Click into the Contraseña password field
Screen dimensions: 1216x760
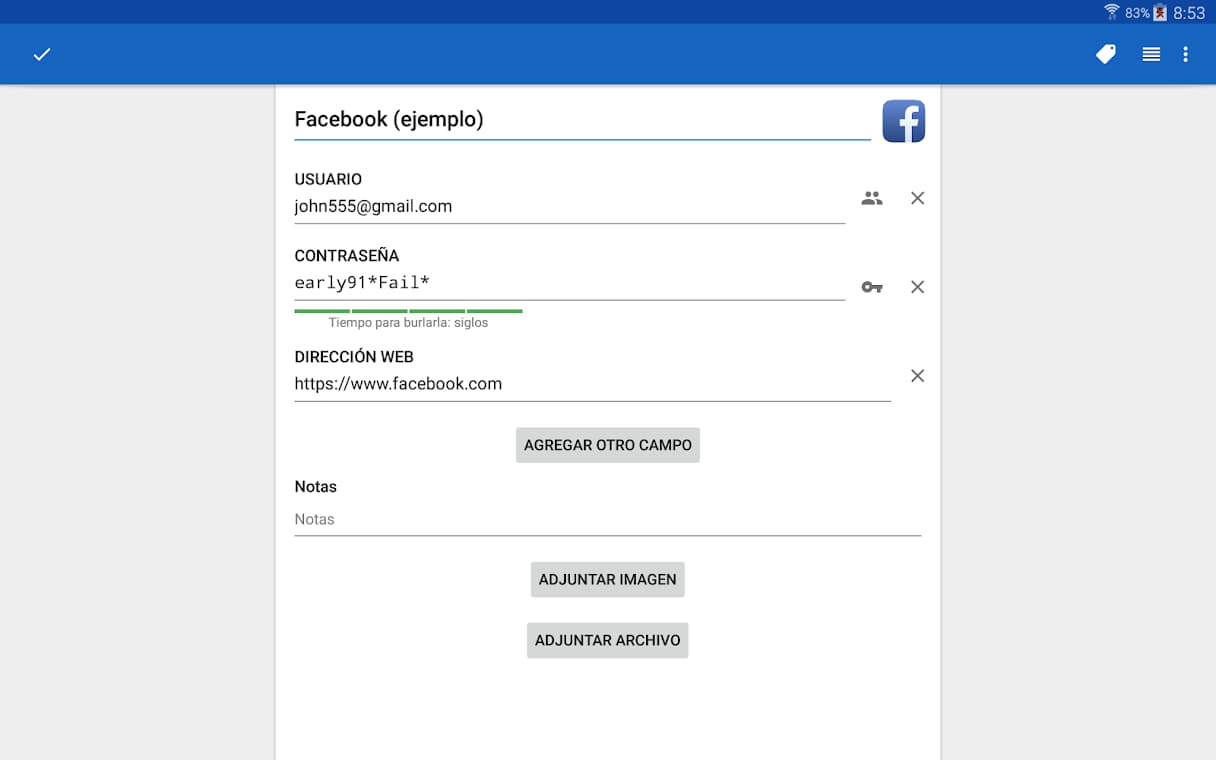tap(568, 283)
